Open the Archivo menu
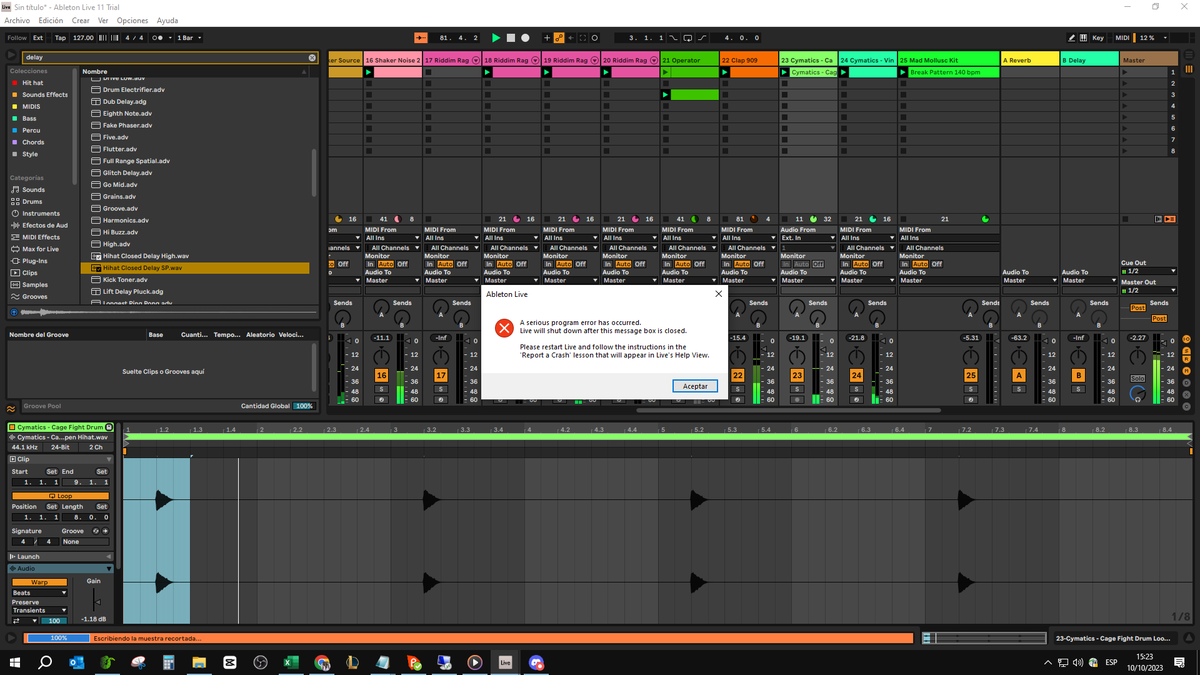The width and height of the screenshot is (1200, 675). 17,20
